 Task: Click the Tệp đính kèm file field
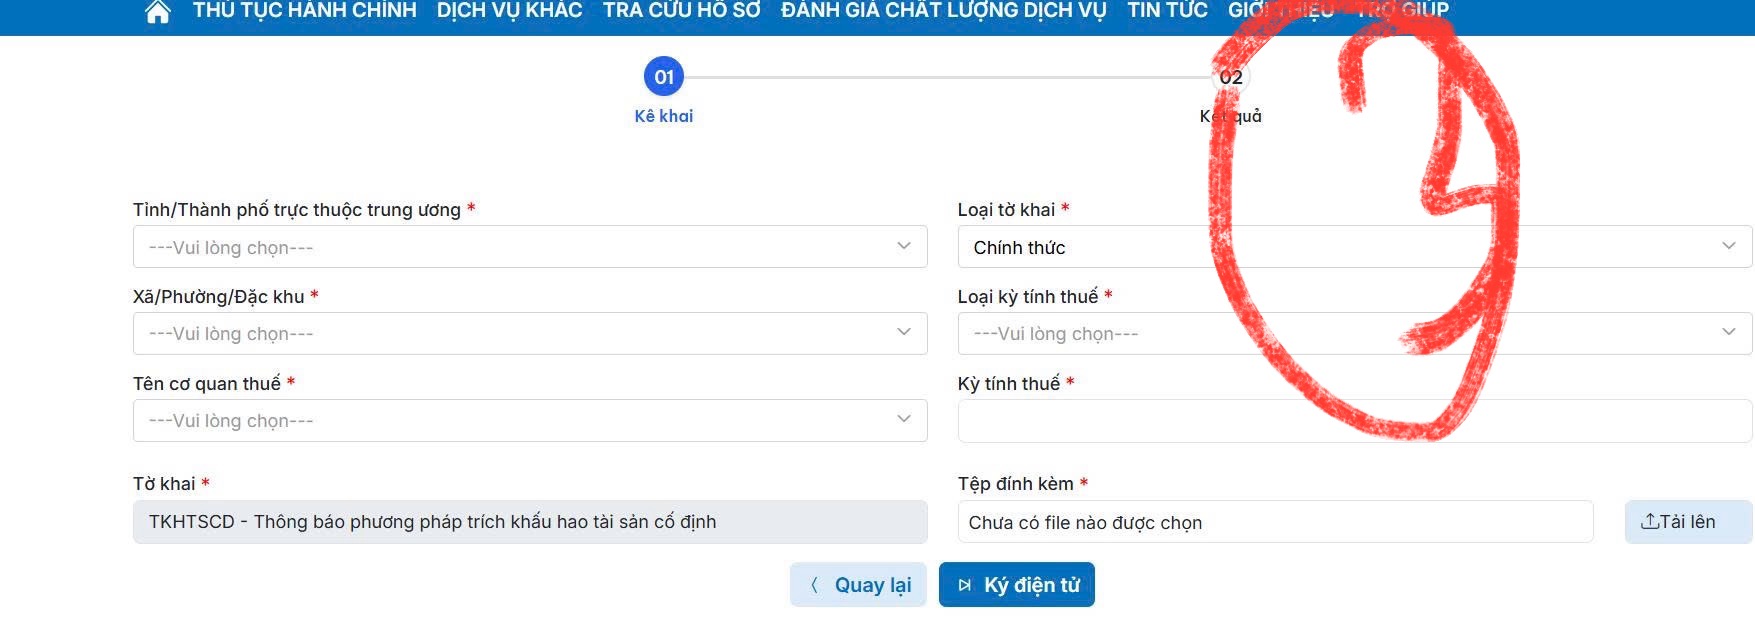pos(1274,522)
